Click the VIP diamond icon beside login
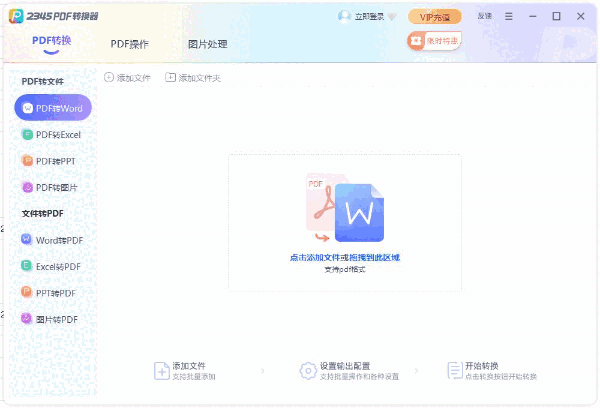Image resolution: width=600 pixels, height=408 pixels. click(x=392, y=16)
